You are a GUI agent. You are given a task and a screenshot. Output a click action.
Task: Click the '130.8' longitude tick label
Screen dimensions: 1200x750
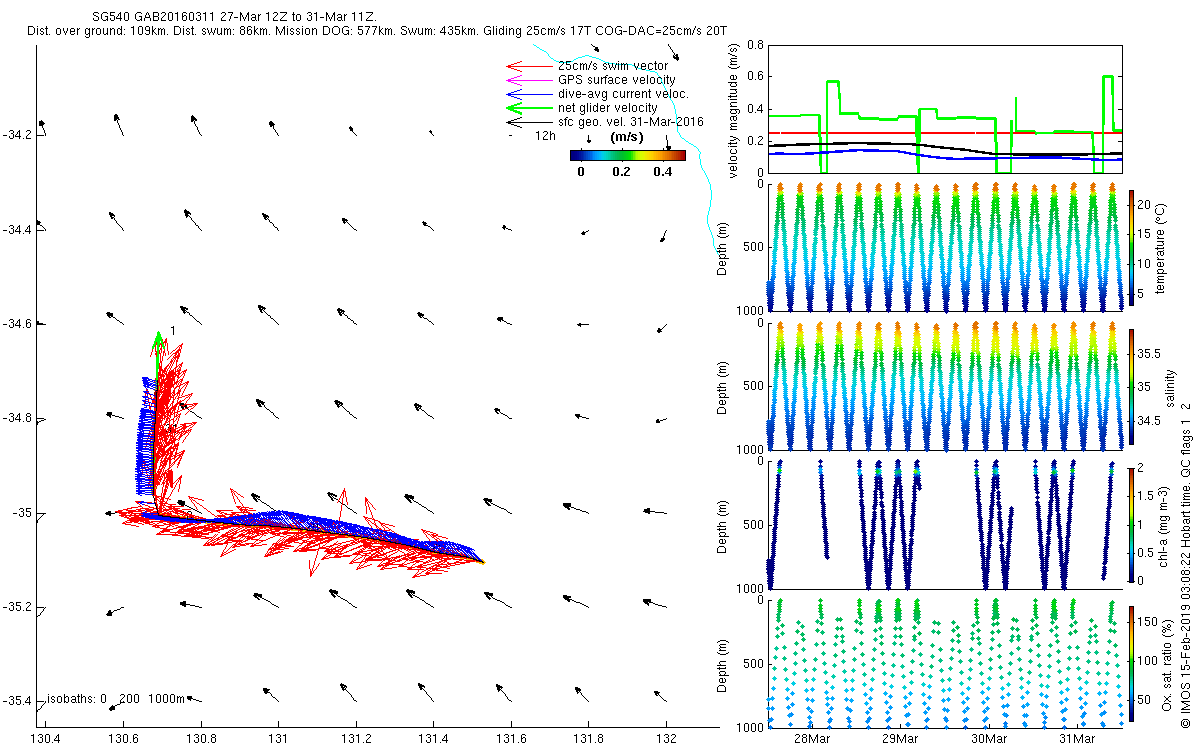[x=200, y=738]
